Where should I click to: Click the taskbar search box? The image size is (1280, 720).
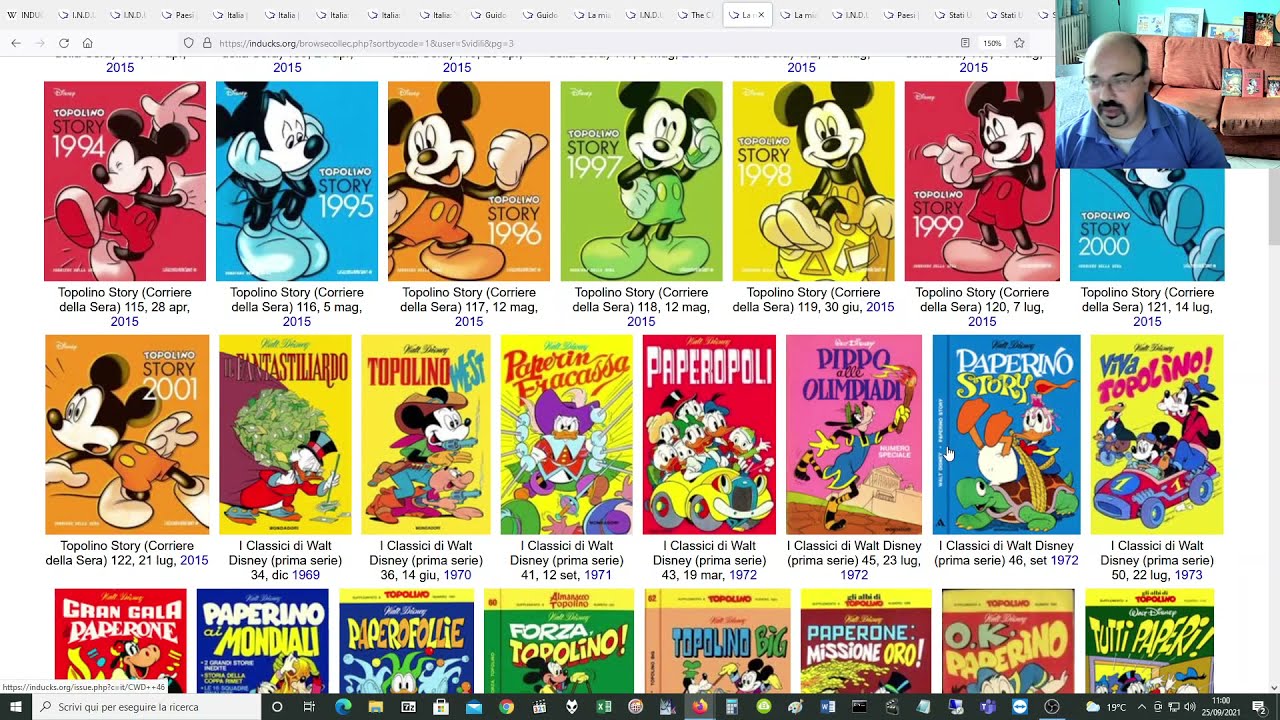146,707
